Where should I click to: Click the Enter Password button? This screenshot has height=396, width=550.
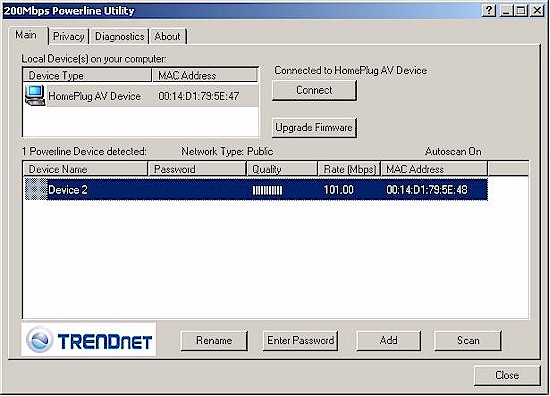301,341
